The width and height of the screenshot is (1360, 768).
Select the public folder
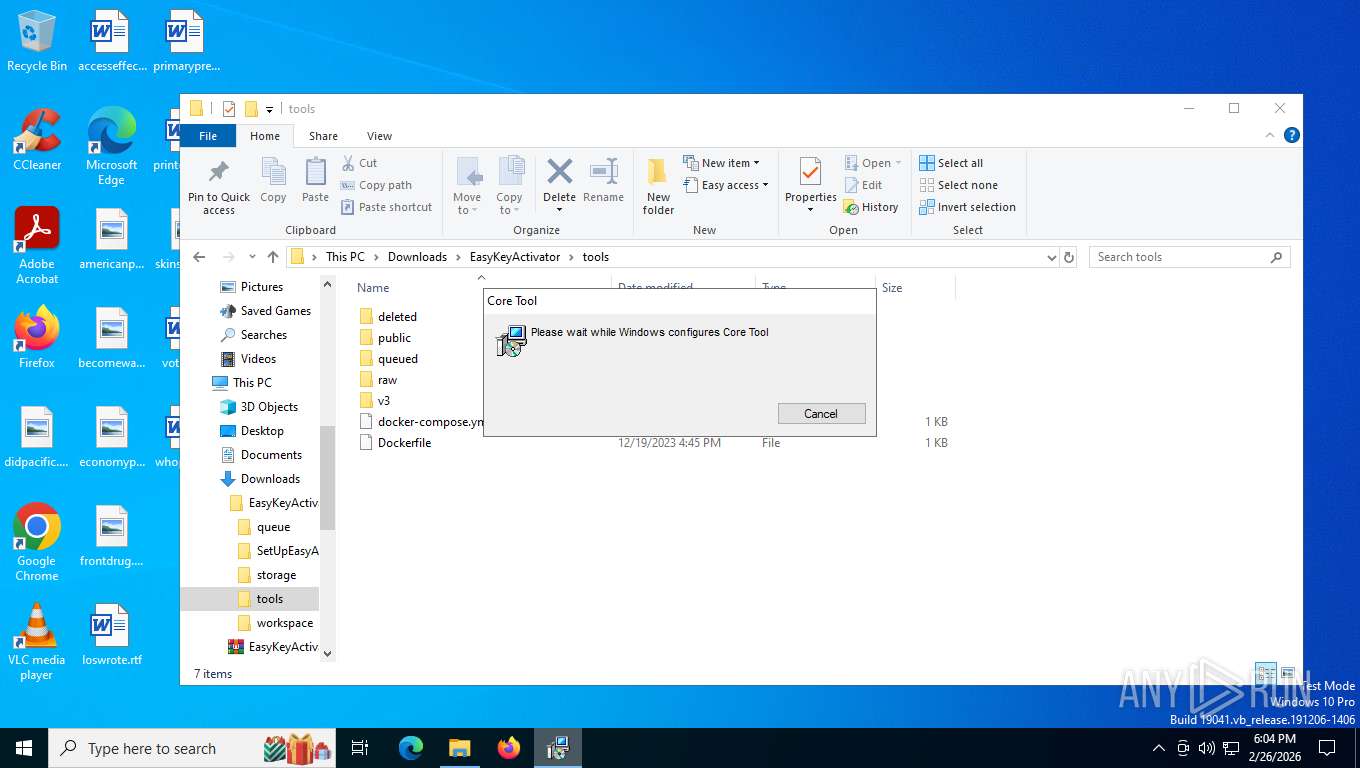point(394,338)
